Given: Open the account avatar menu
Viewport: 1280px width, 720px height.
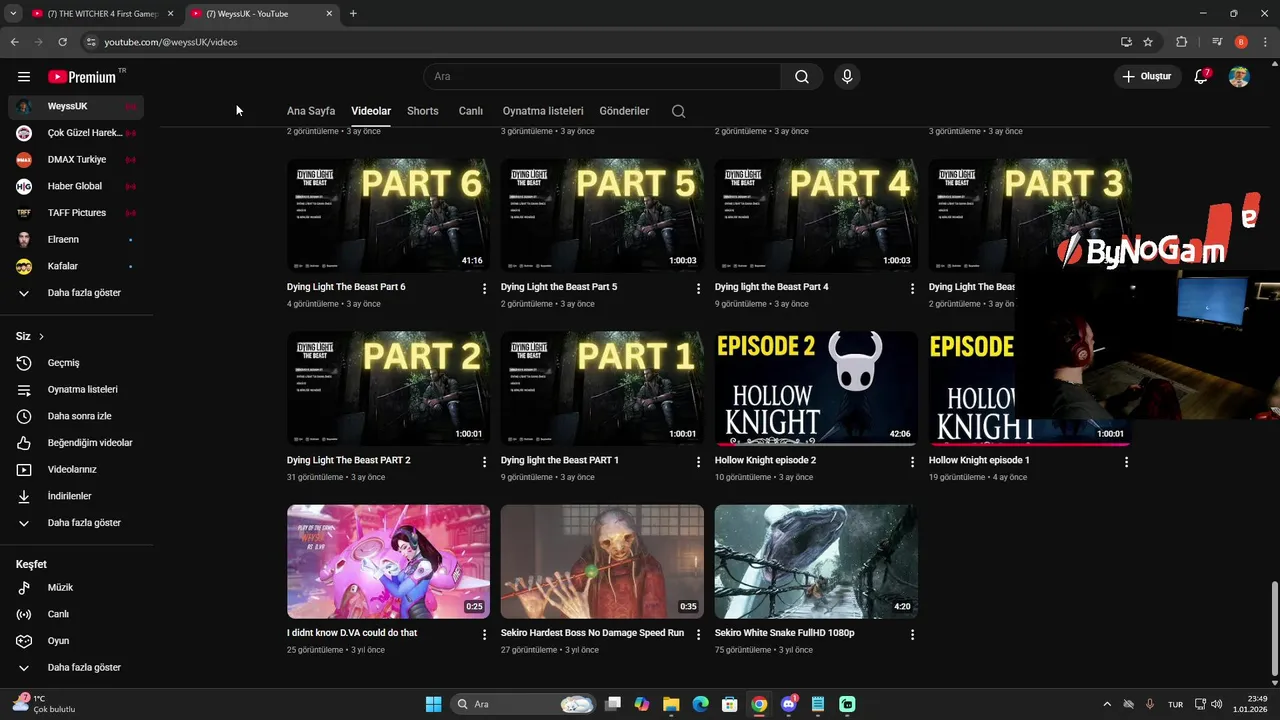Looking at the screenshot, I should tap(1239, 77).
